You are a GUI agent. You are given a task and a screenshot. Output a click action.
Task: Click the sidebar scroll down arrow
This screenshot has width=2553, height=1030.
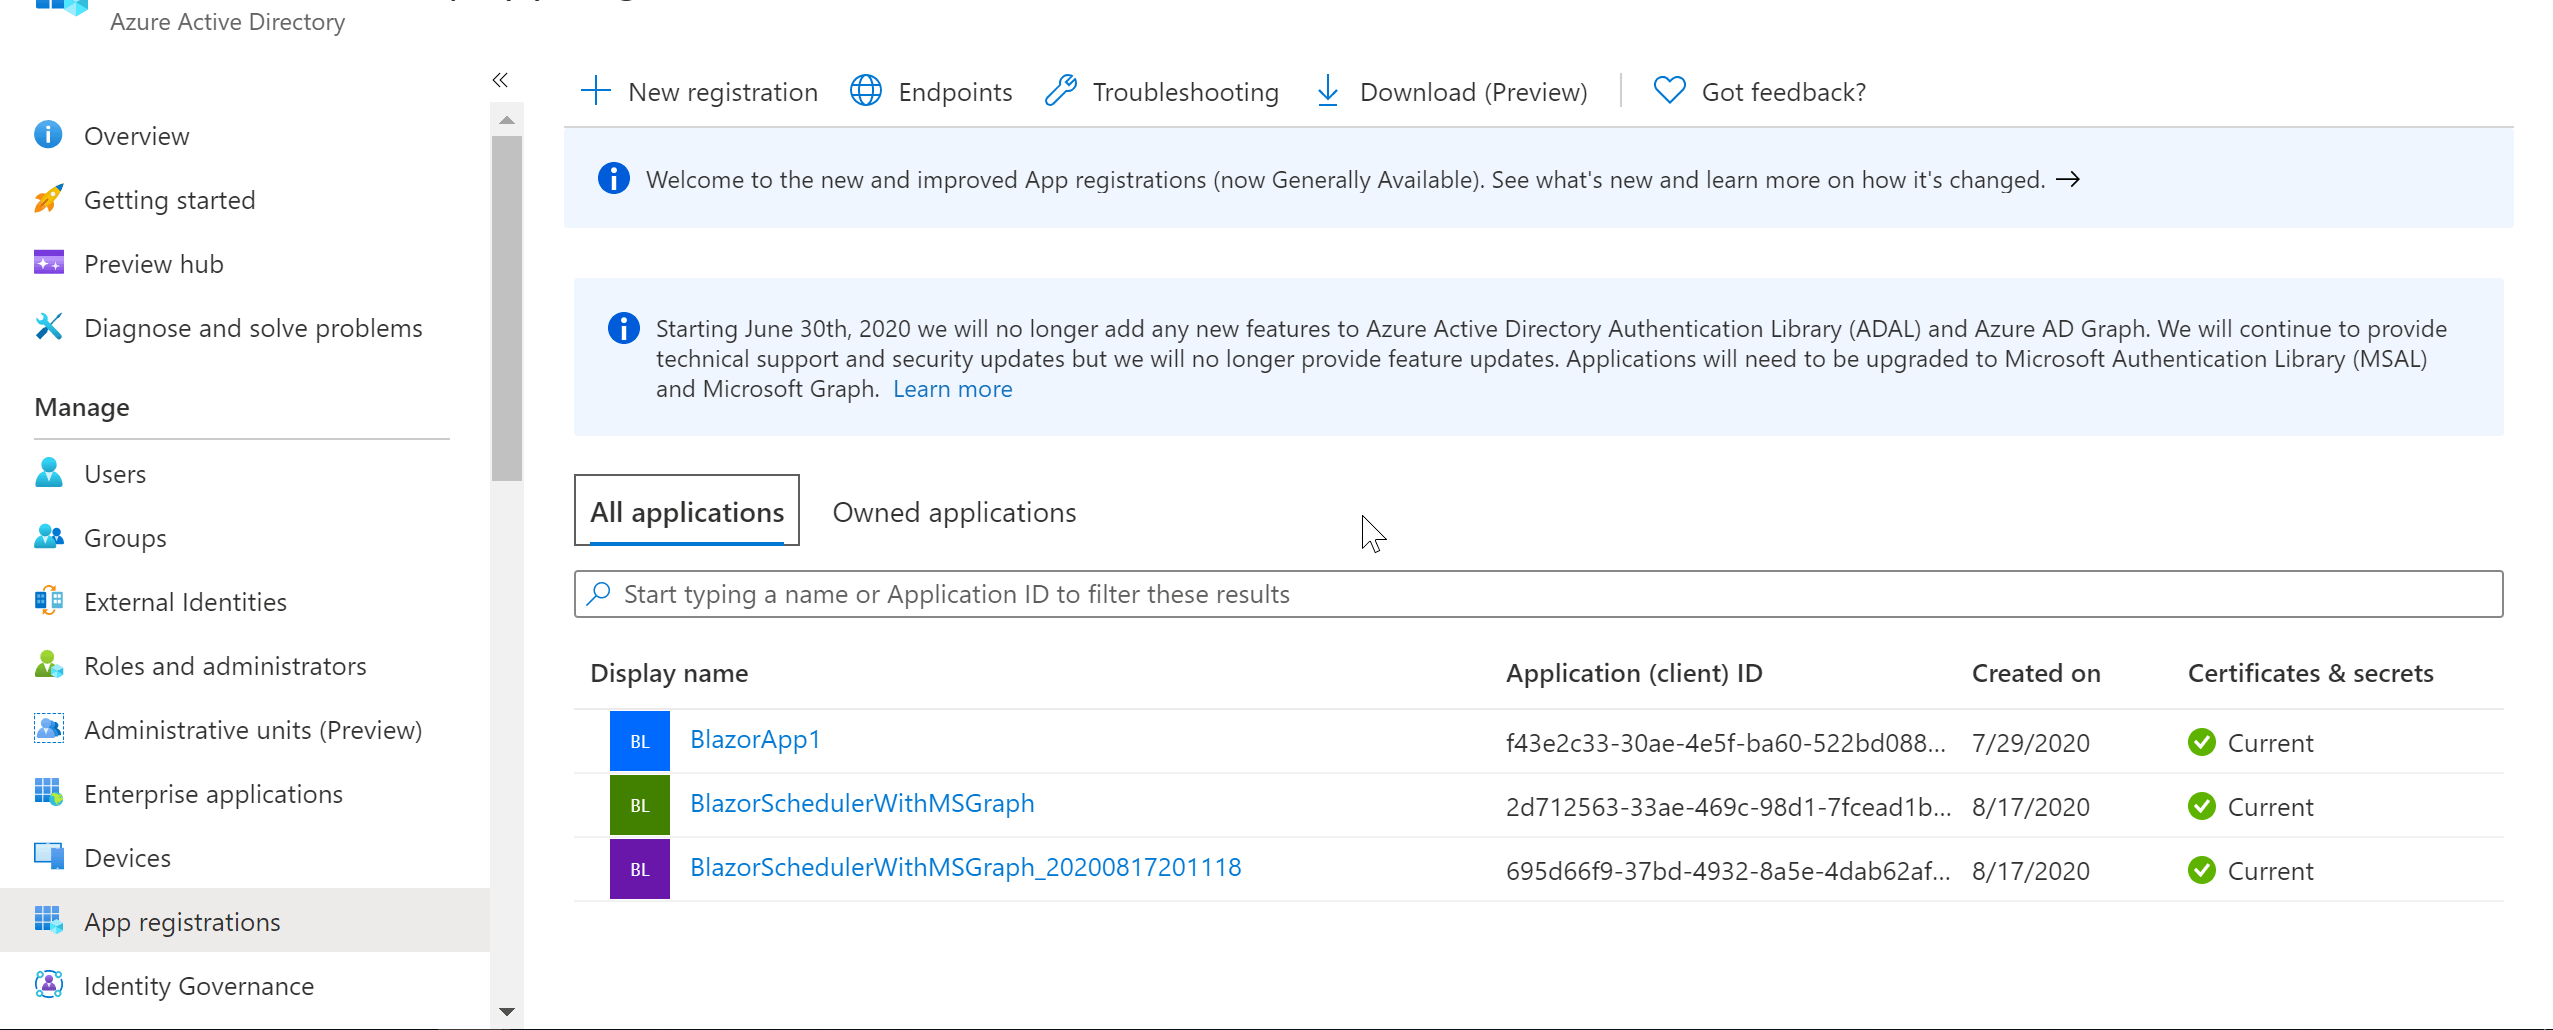pyautogui.click(x=507, y=1012)
